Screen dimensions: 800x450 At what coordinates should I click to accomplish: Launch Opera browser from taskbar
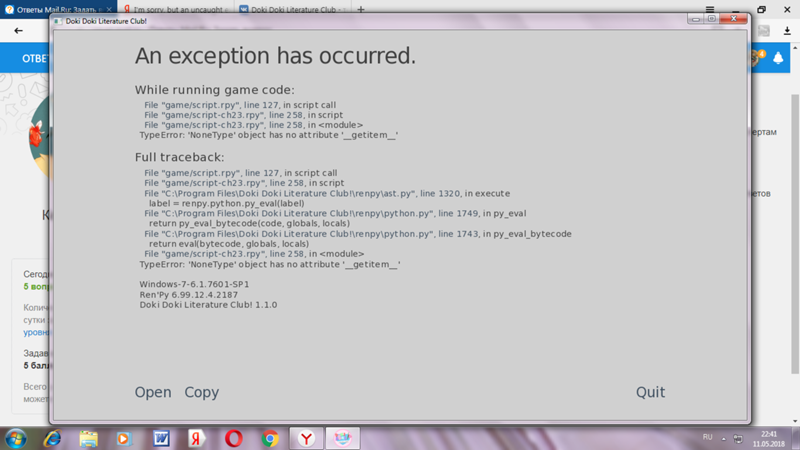click(233, 439)
